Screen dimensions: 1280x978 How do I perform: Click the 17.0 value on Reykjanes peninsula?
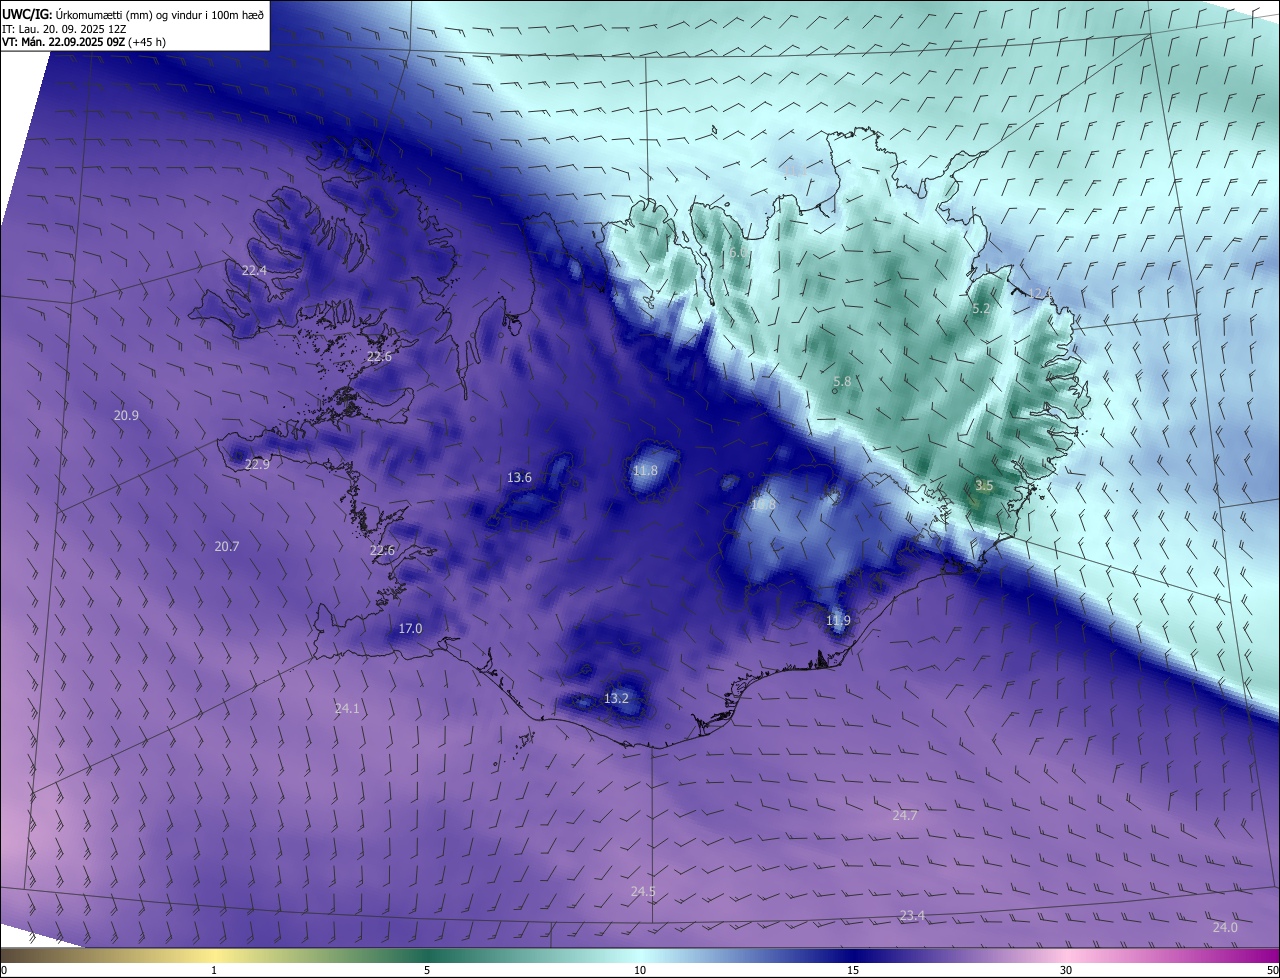click(x=410, y=628)
